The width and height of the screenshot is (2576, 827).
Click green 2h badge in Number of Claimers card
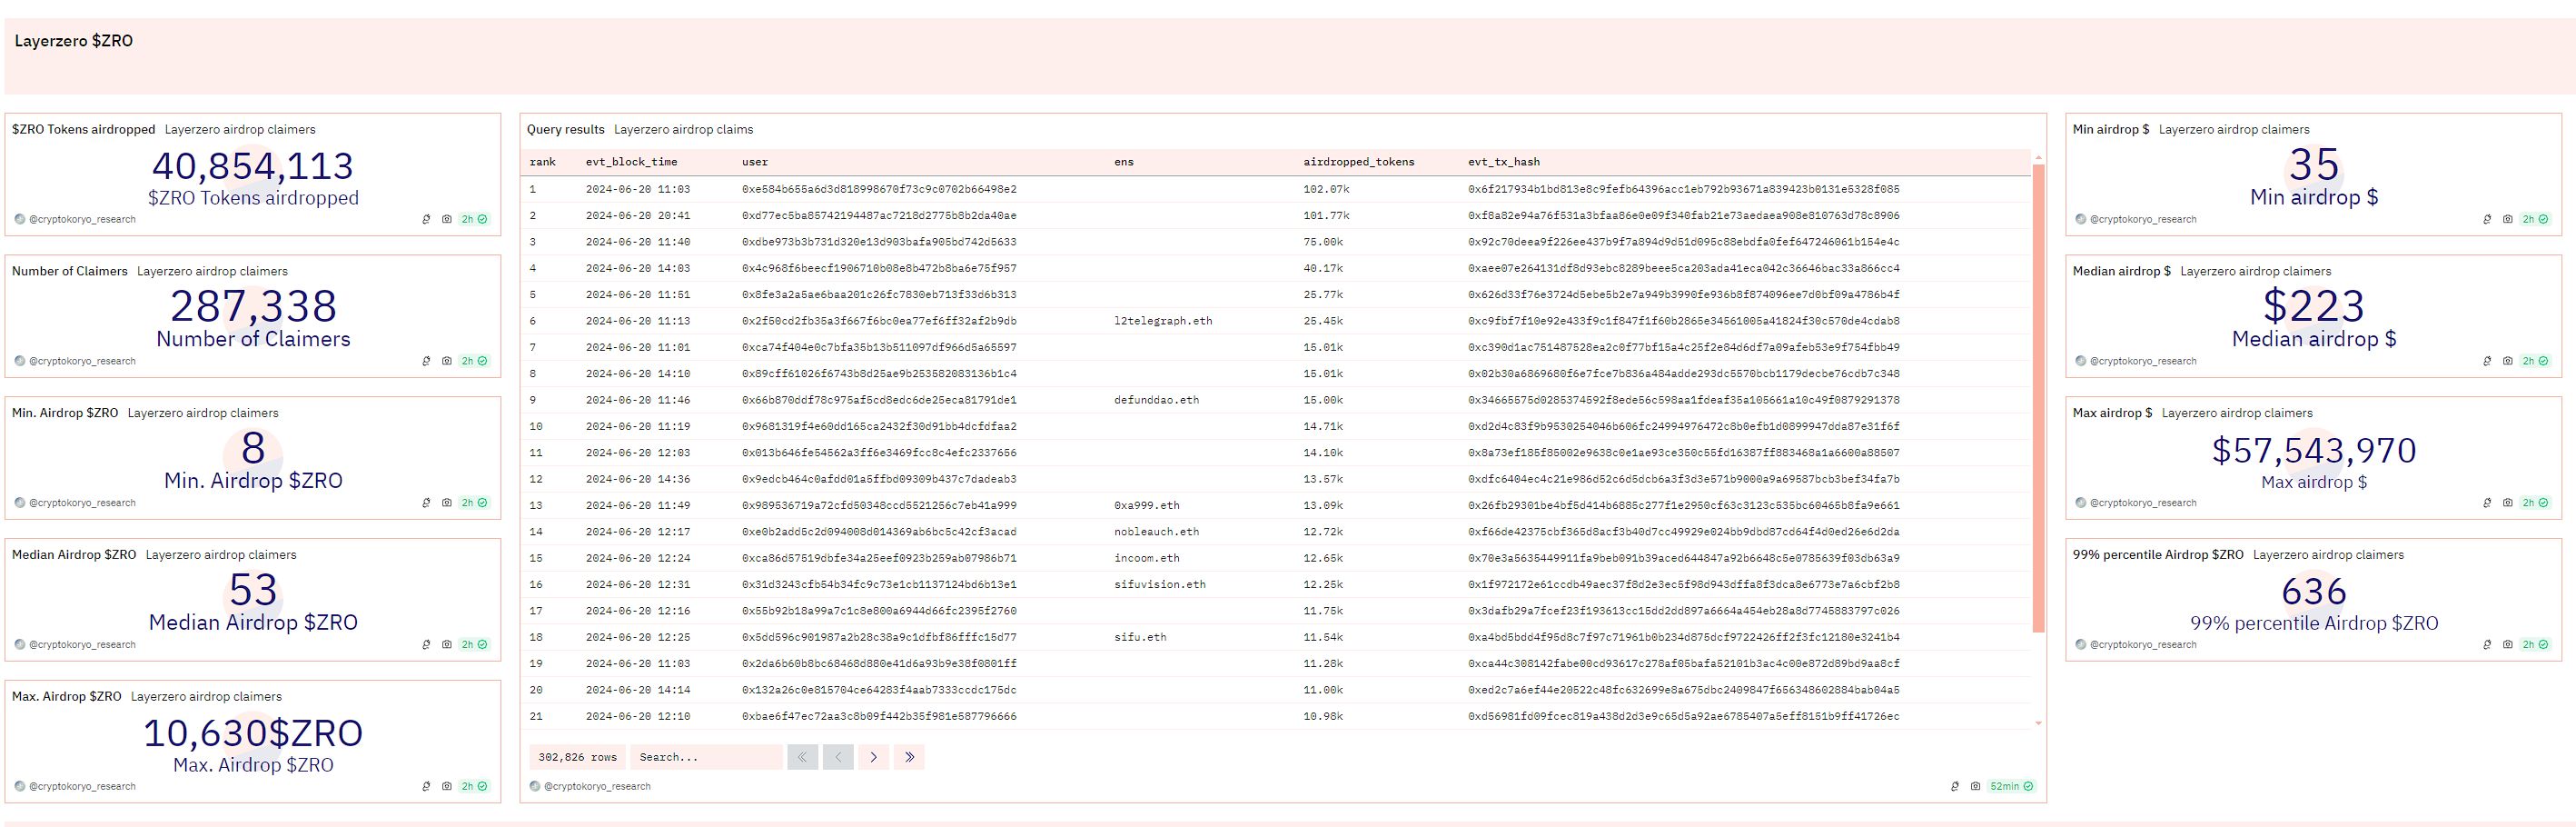pyautogui.click(x=474, y=361)
